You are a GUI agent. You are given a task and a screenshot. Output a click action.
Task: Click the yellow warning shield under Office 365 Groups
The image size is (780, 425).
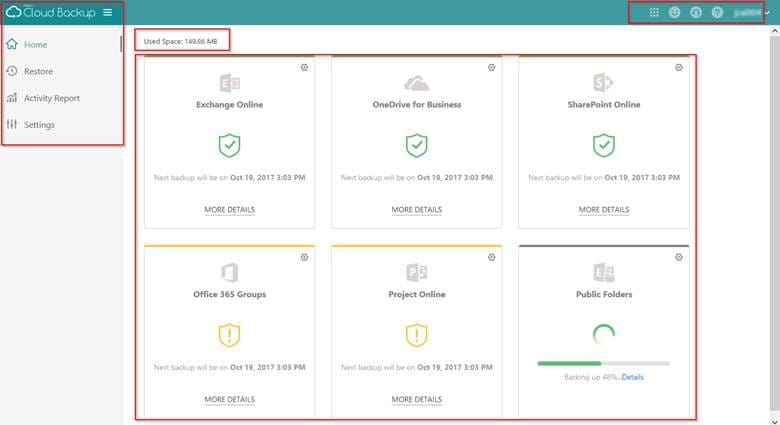tap(229, 335)
